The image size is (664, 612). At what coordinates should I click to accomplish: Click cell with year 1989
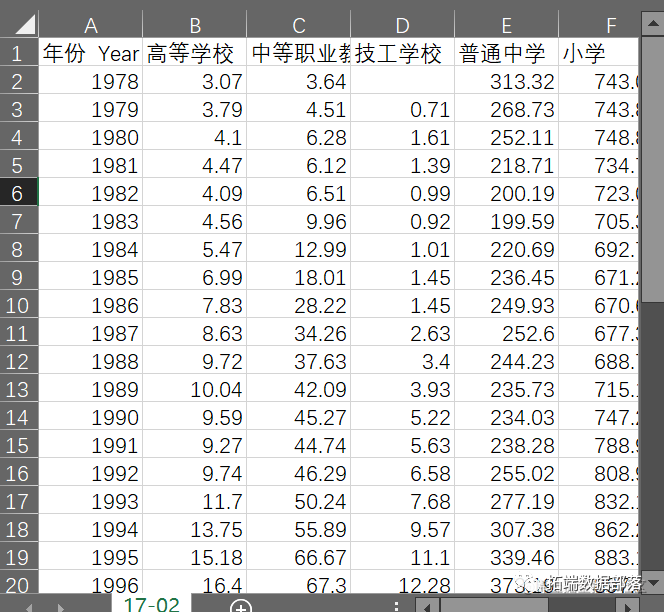point(91,388)
